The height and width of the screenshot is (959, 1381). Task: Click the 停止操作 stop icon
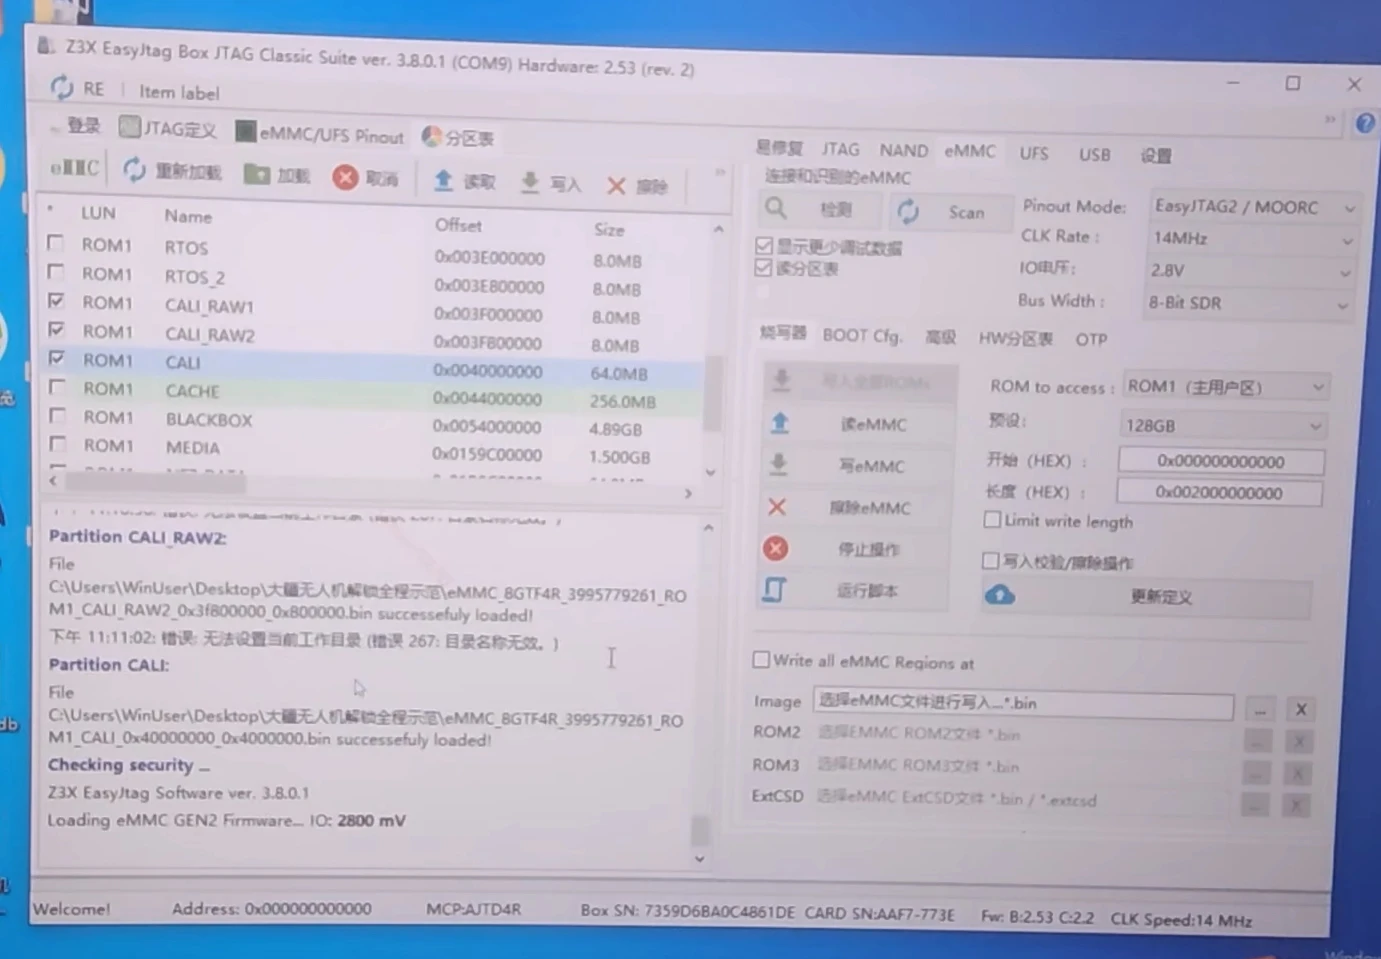click(777, 548)
